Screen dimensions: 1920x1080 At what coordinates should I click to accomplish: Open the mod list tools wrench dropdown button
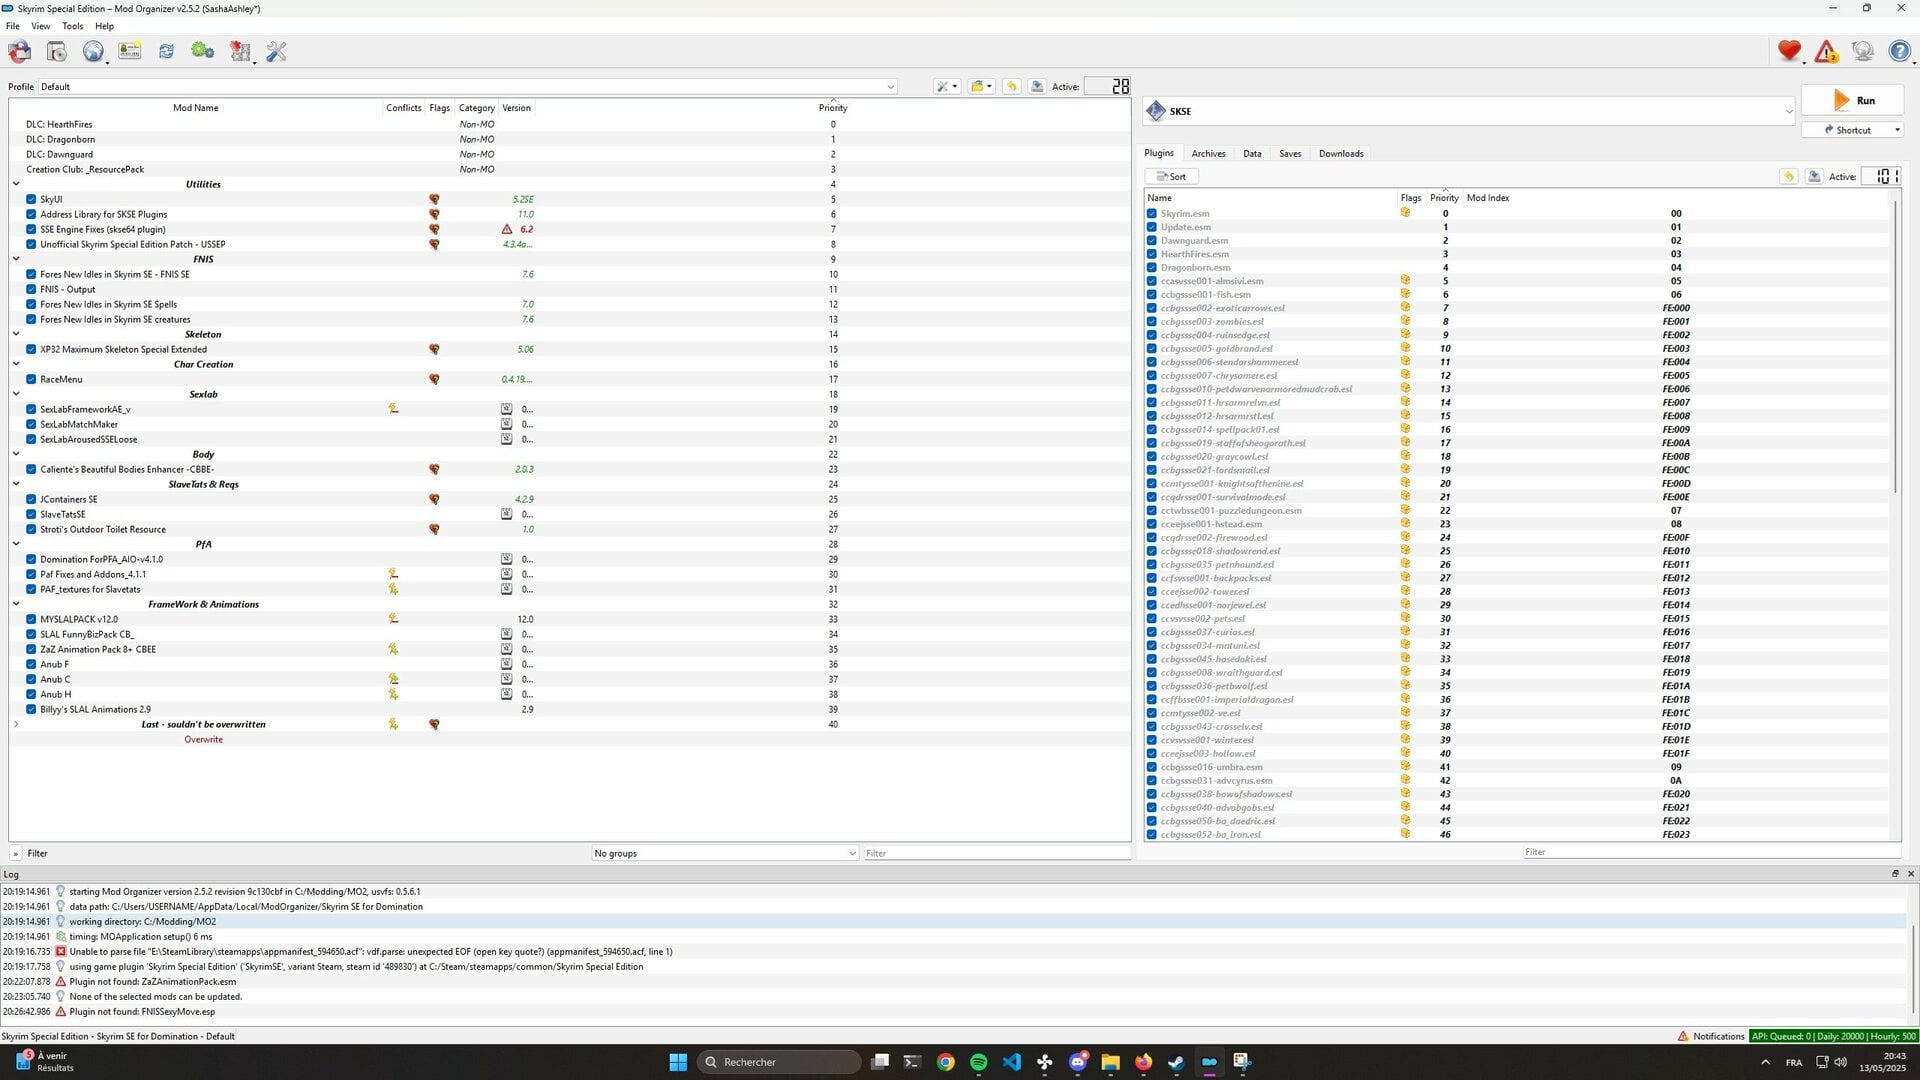(947, 86)
